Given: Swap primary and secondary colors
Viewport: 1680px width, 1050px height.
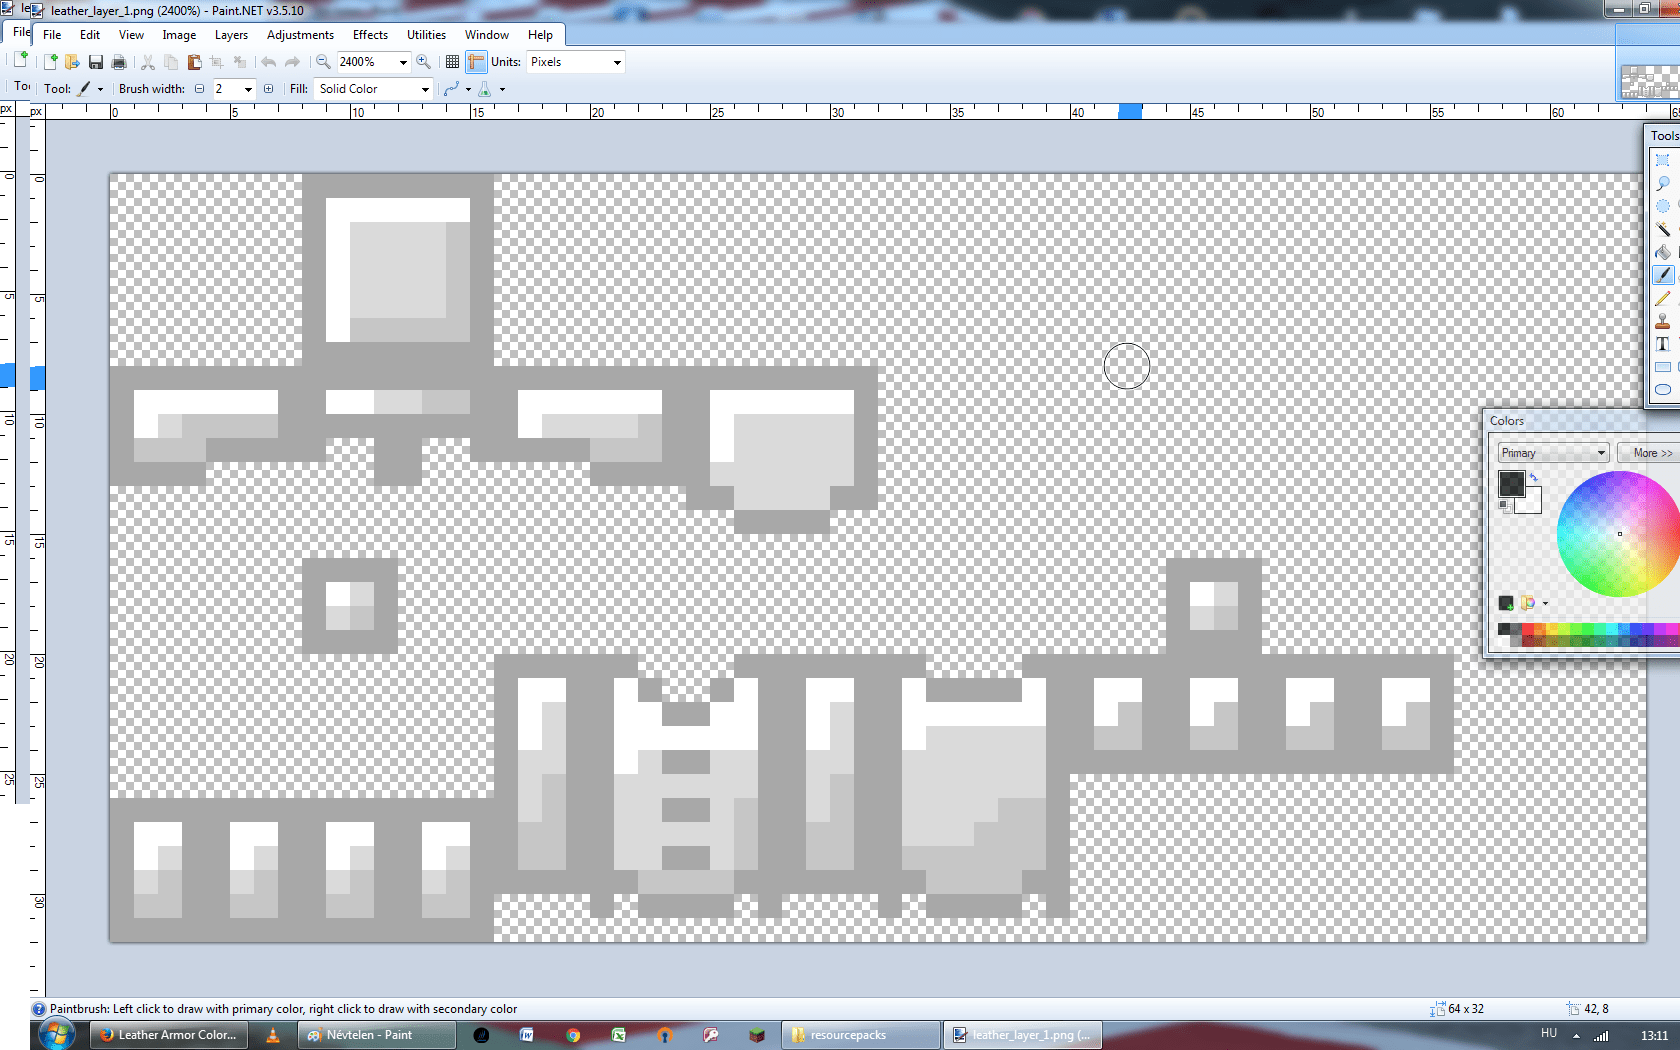Looking at the screenshot, I should 1534,477.
